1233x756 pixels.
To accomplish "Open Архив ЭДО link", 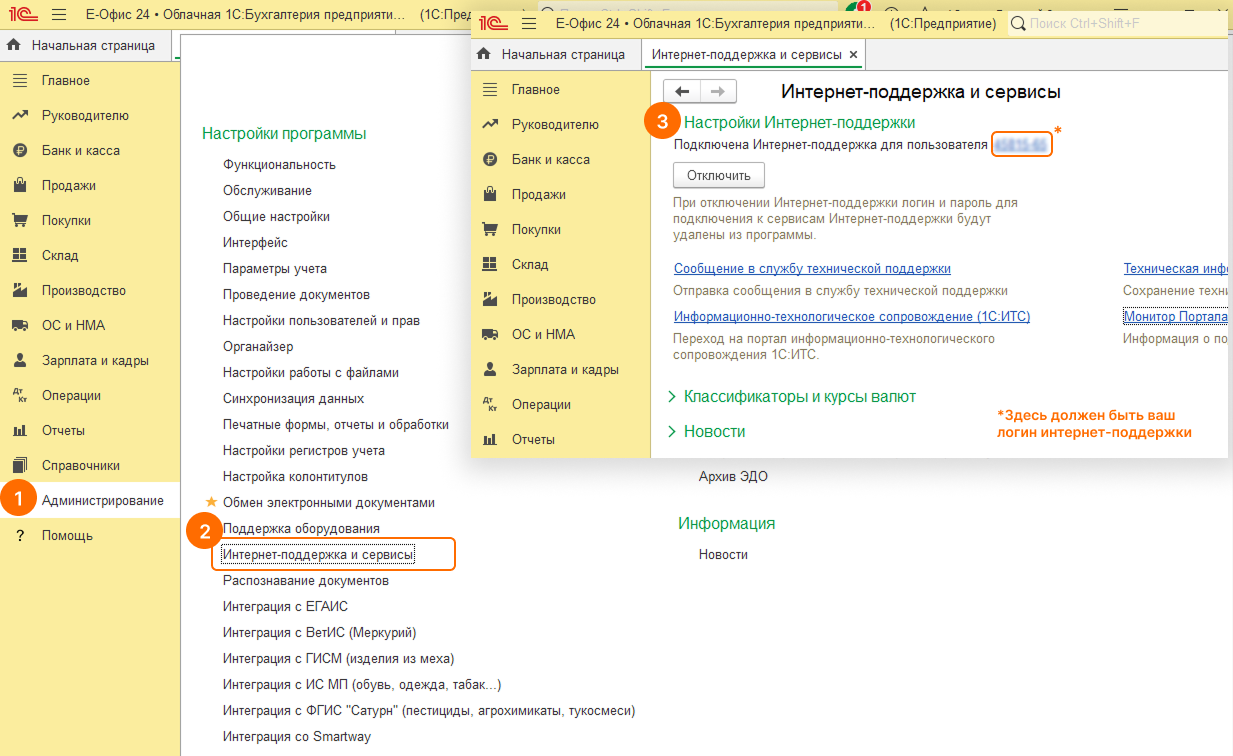I will click(x=733, y=477).
